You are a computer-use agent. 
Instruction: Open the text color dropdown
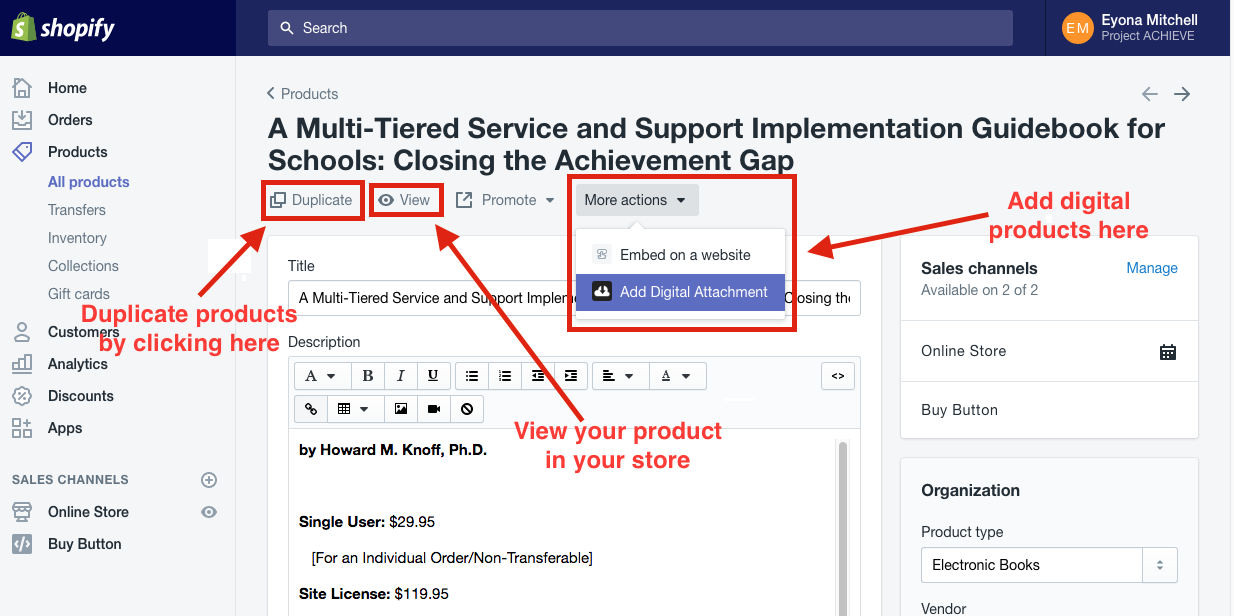[x=677, y=376]
